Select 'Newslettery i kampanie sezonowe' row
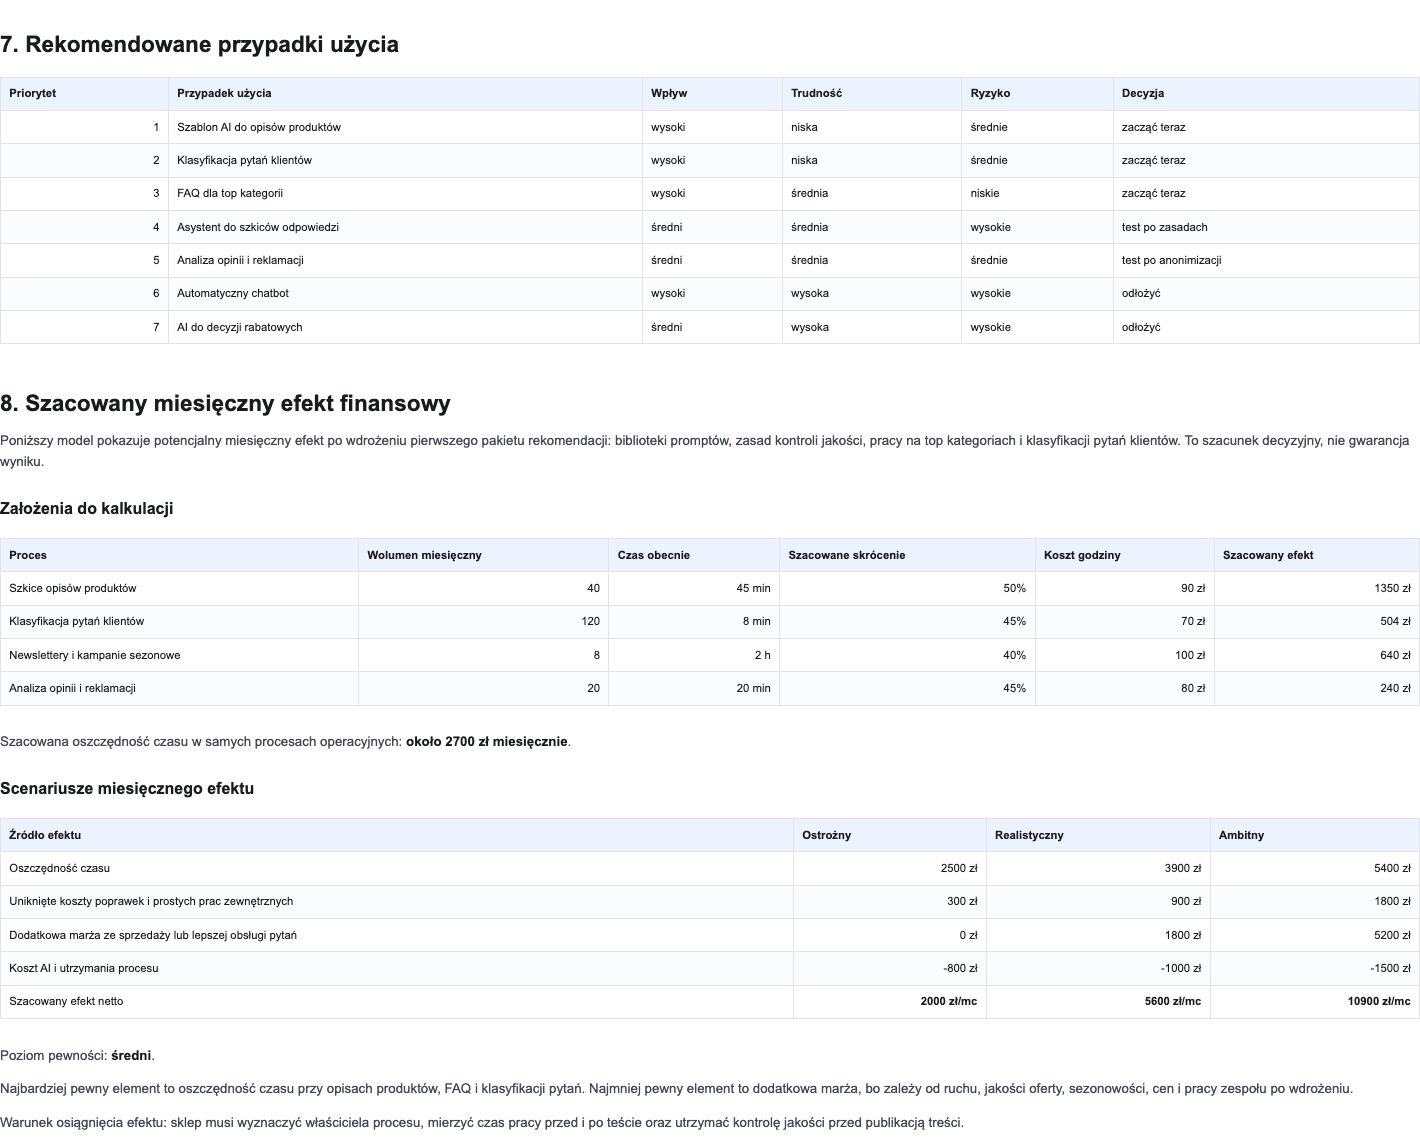The height and width of the screenshot is (1143, 1420). click(x=710, y=655)
